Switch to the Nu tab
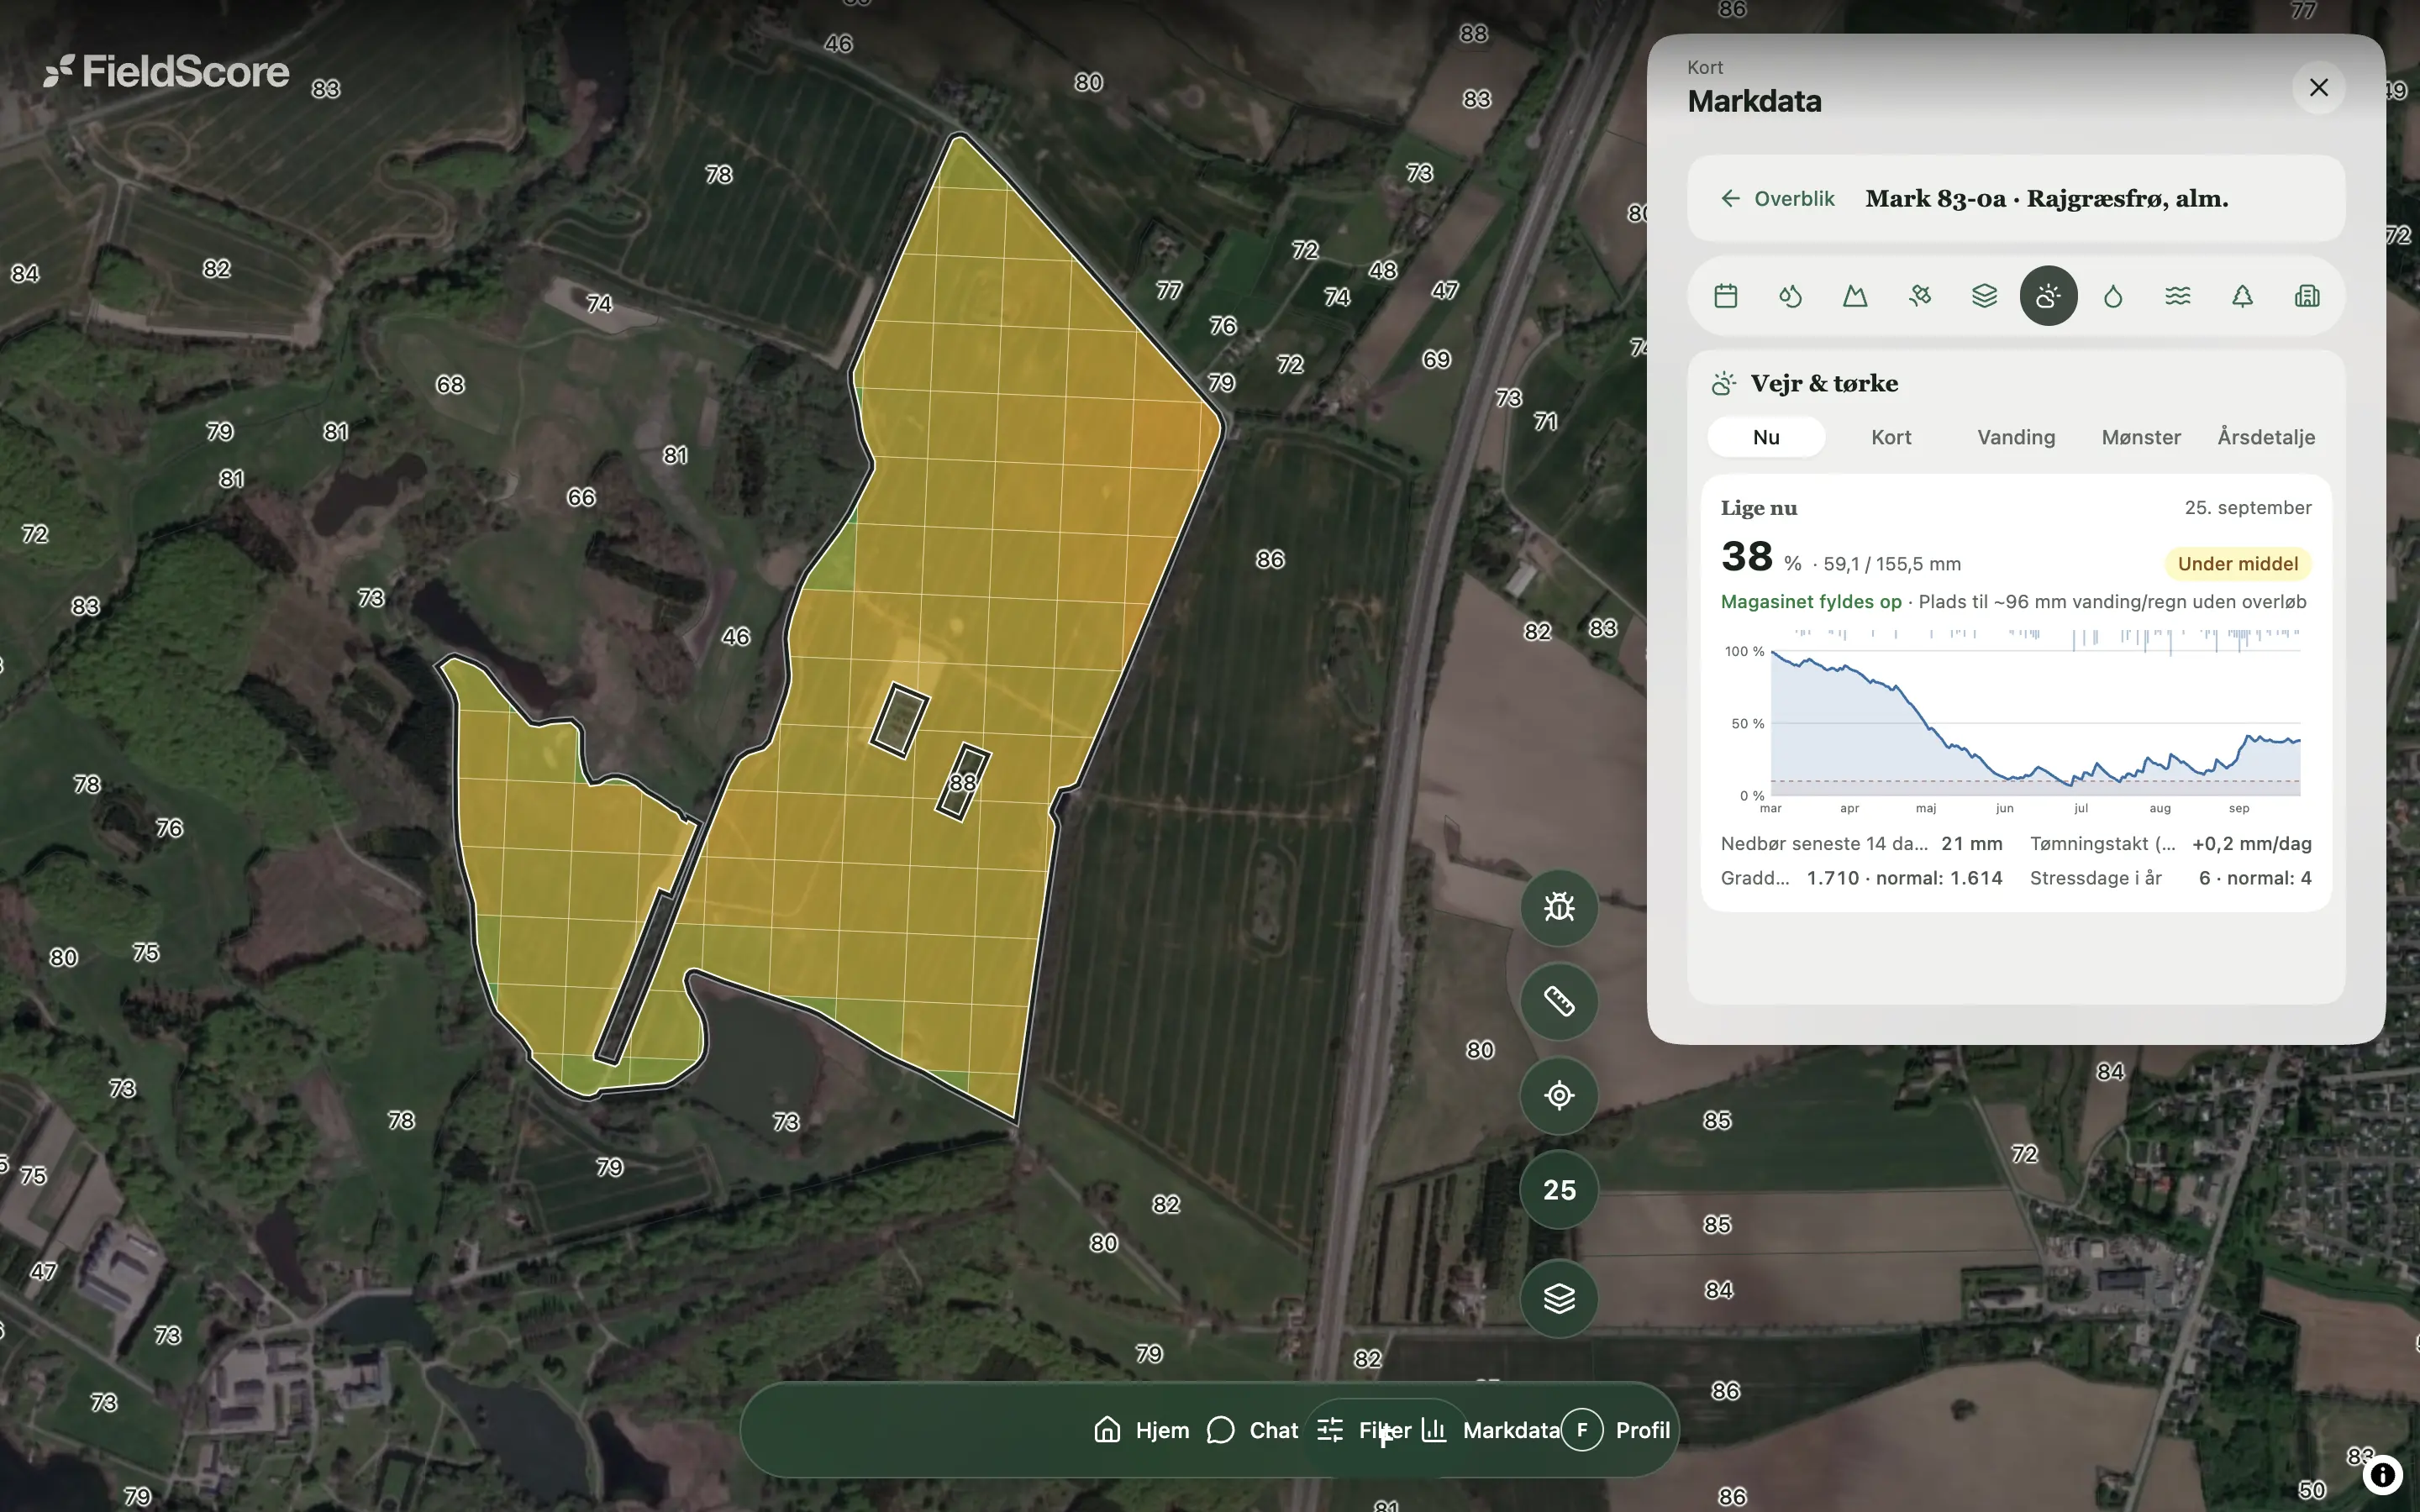 [x=1766, y=437]
